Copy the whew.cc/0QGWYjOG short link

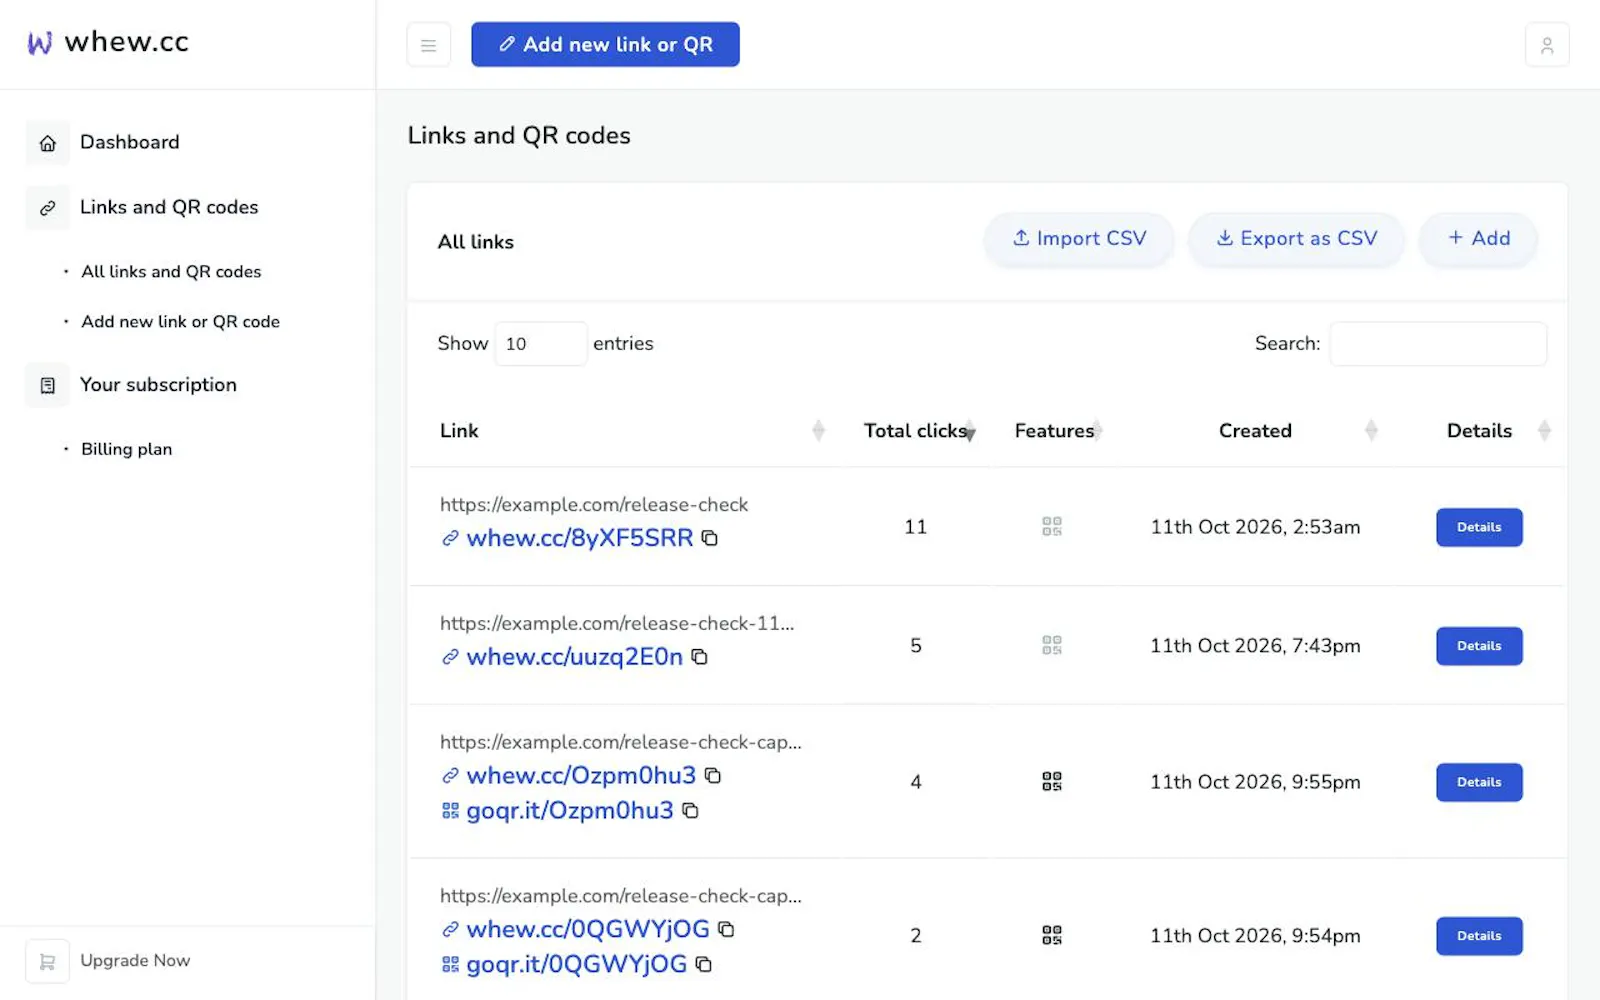[726, 930]
